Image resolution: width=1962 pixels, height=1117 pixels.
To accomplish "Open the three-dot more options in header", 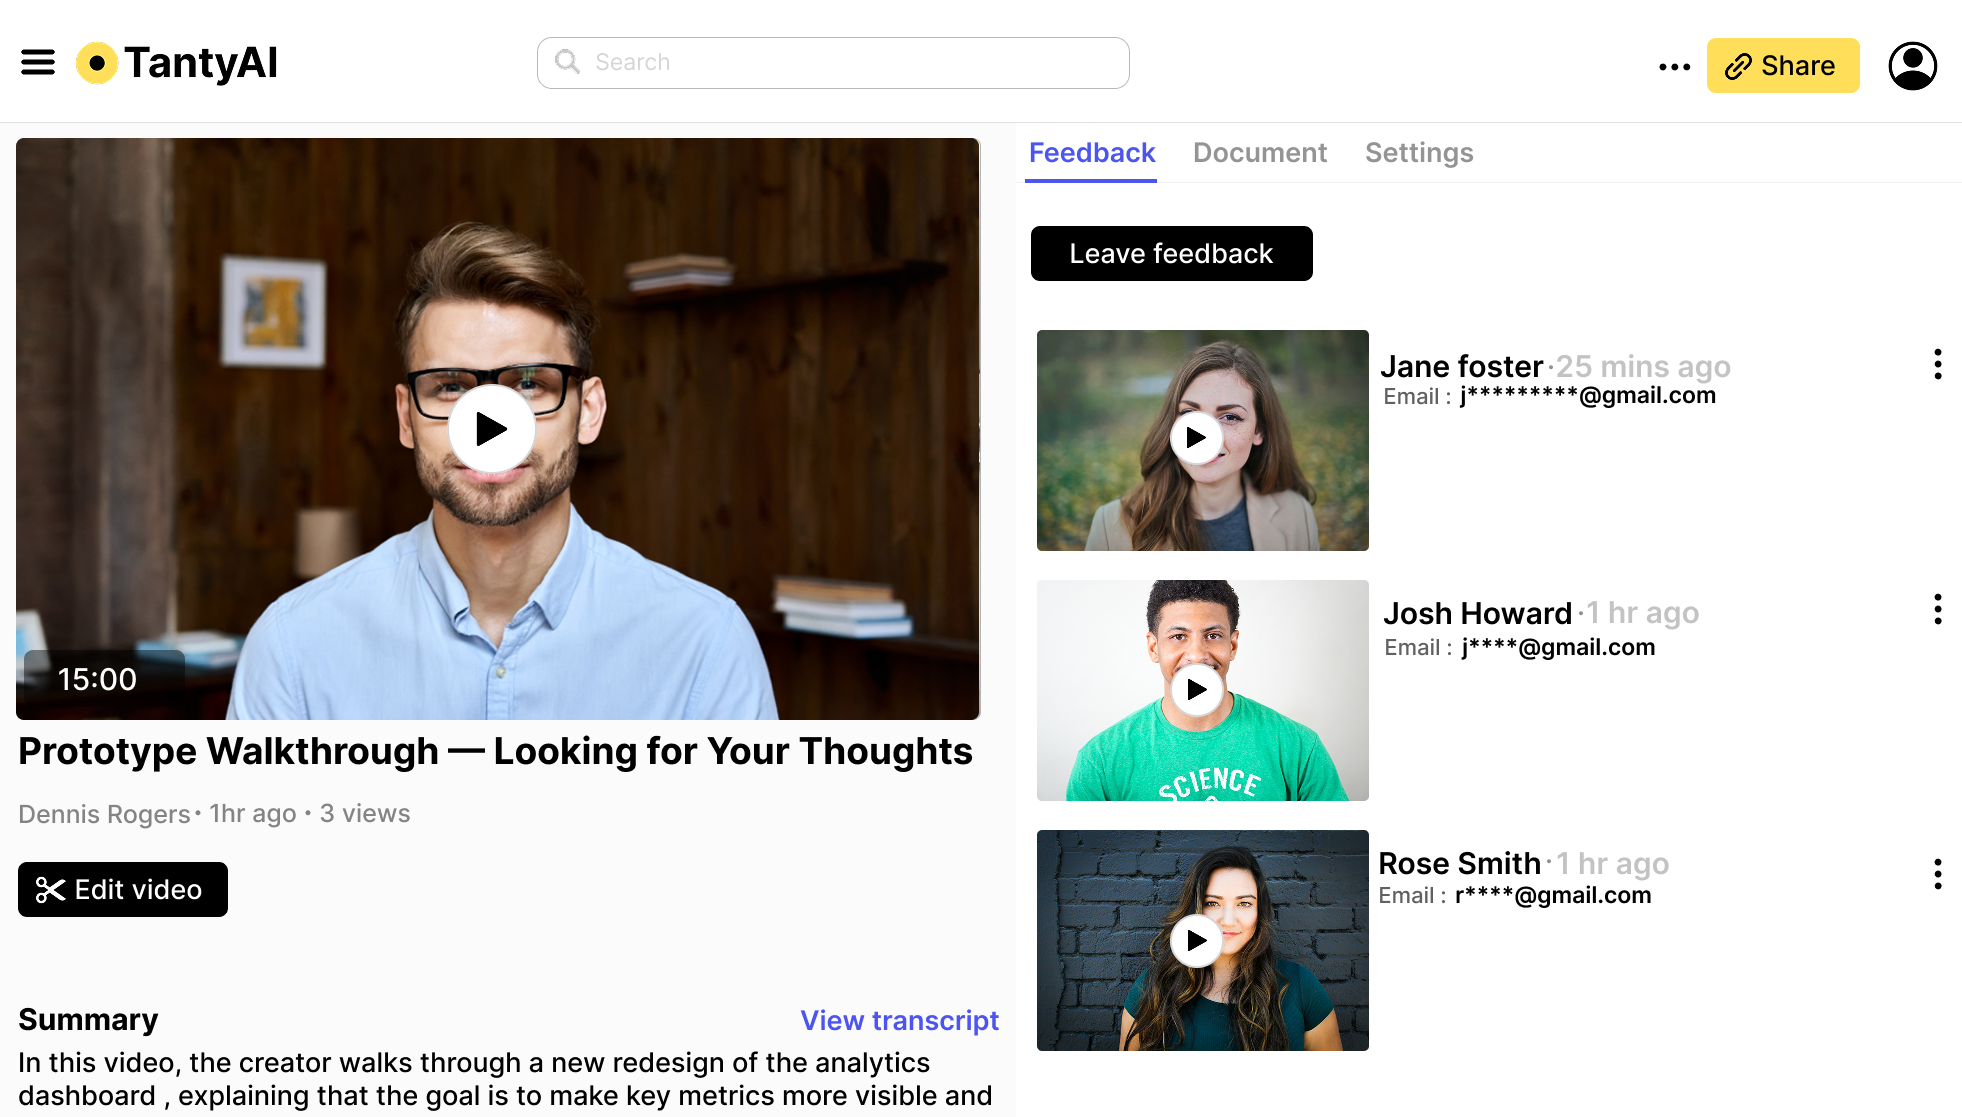I will point(1674,67).
